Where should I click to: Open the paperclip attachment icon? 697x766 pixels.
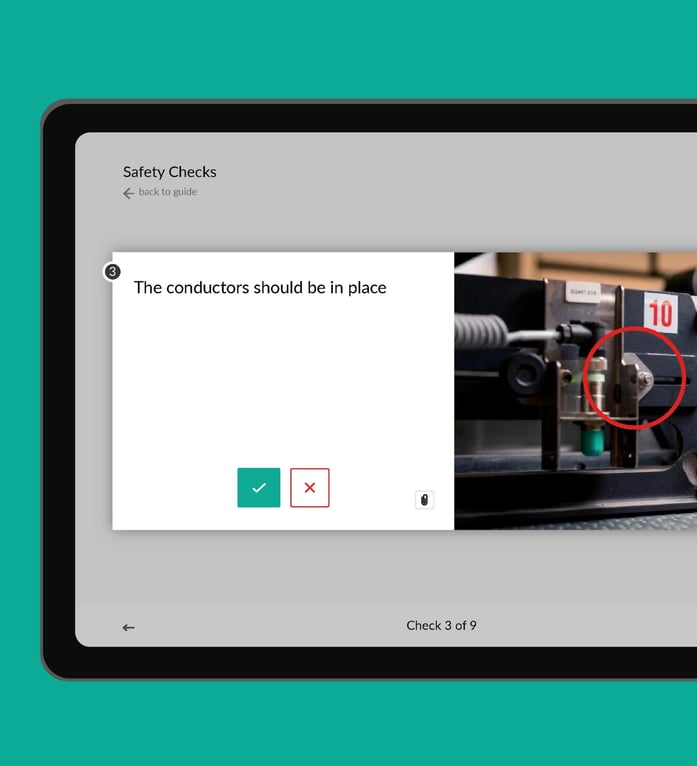tap(424, 500)
